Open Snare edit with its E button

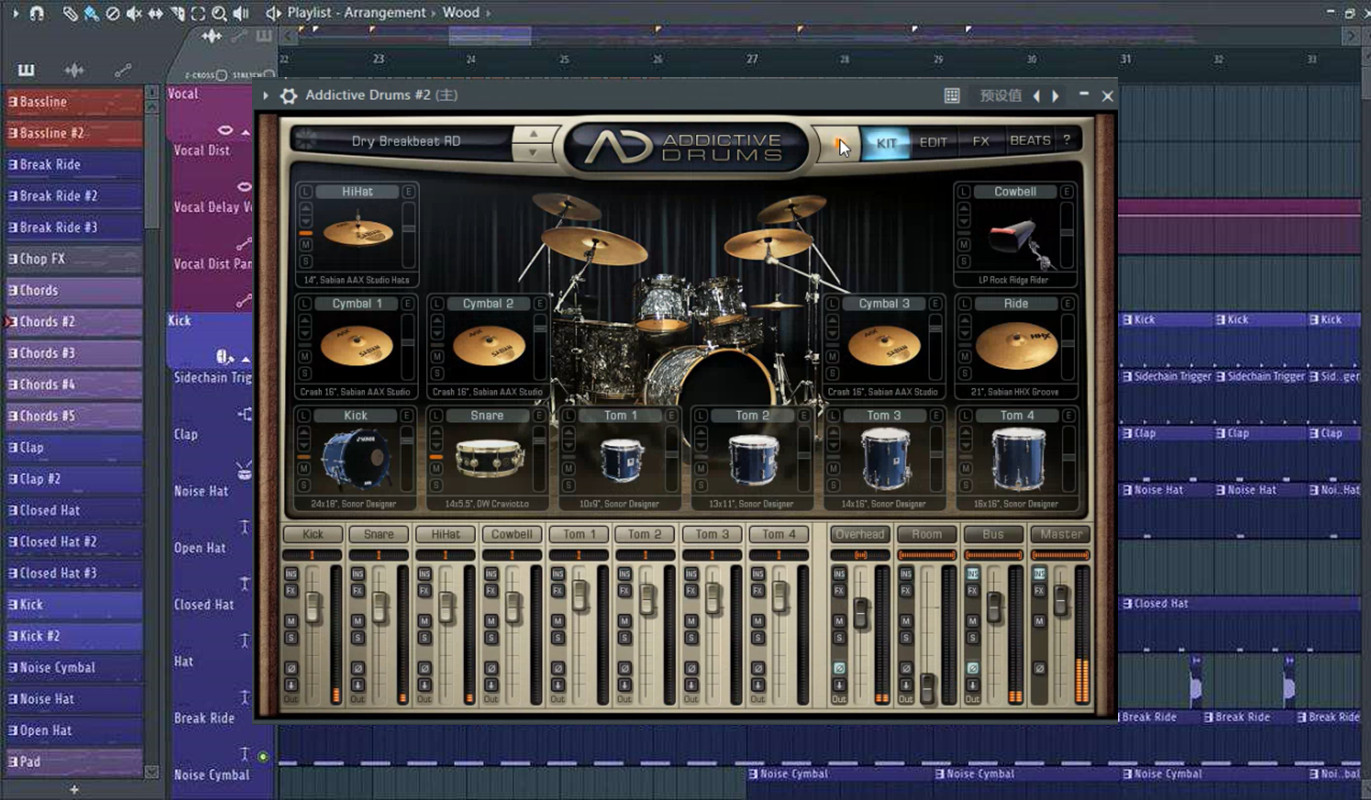pos(540,415)
